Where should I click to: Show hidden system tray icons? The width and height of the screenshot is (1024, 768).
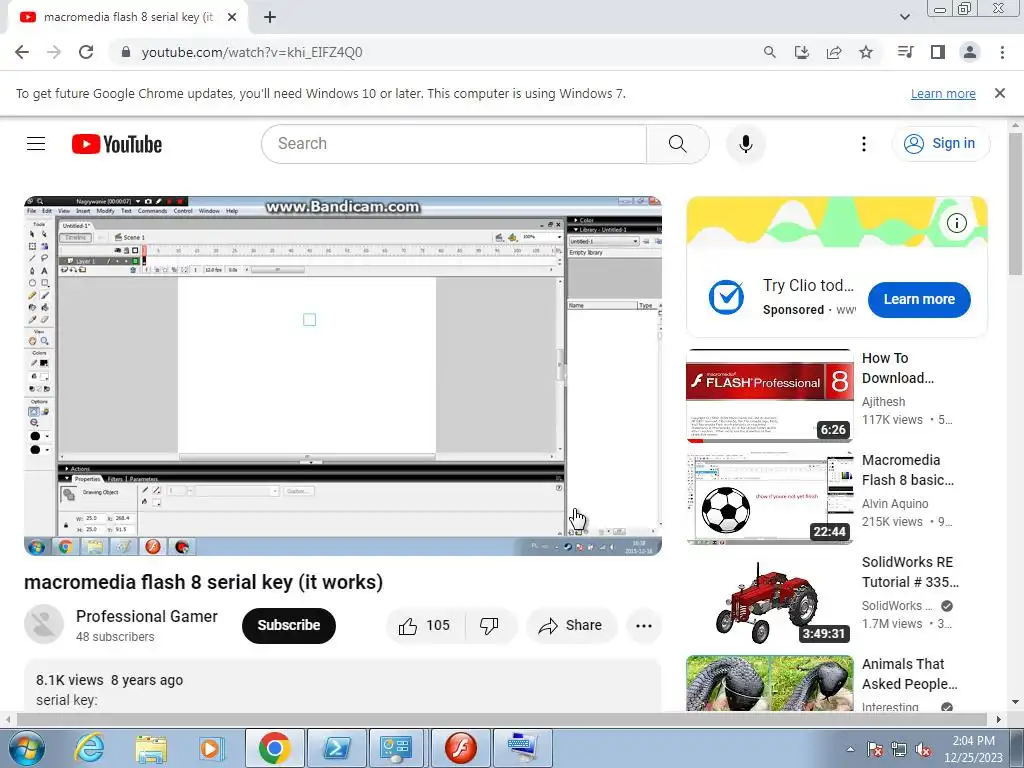tap(850, 749)
